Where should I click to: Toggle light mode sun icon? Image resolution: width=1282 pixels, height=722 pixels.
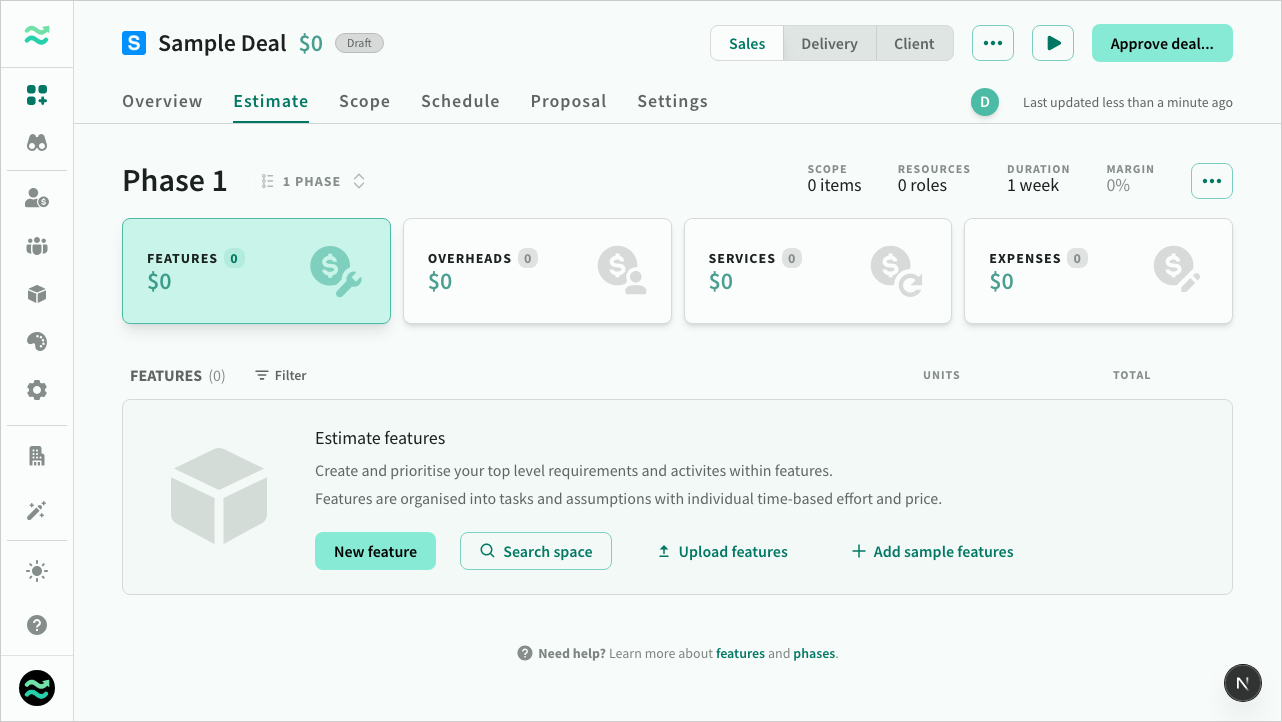37,571
